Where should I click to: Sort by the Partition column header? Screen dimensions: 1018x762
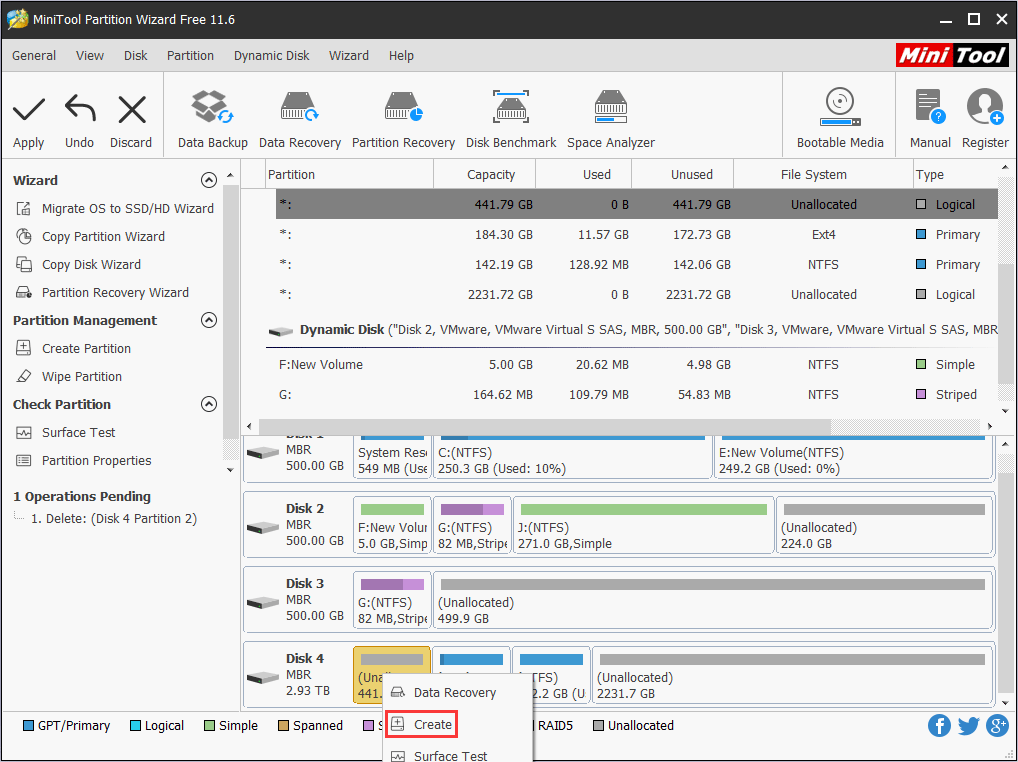click(x=350, y=175)
